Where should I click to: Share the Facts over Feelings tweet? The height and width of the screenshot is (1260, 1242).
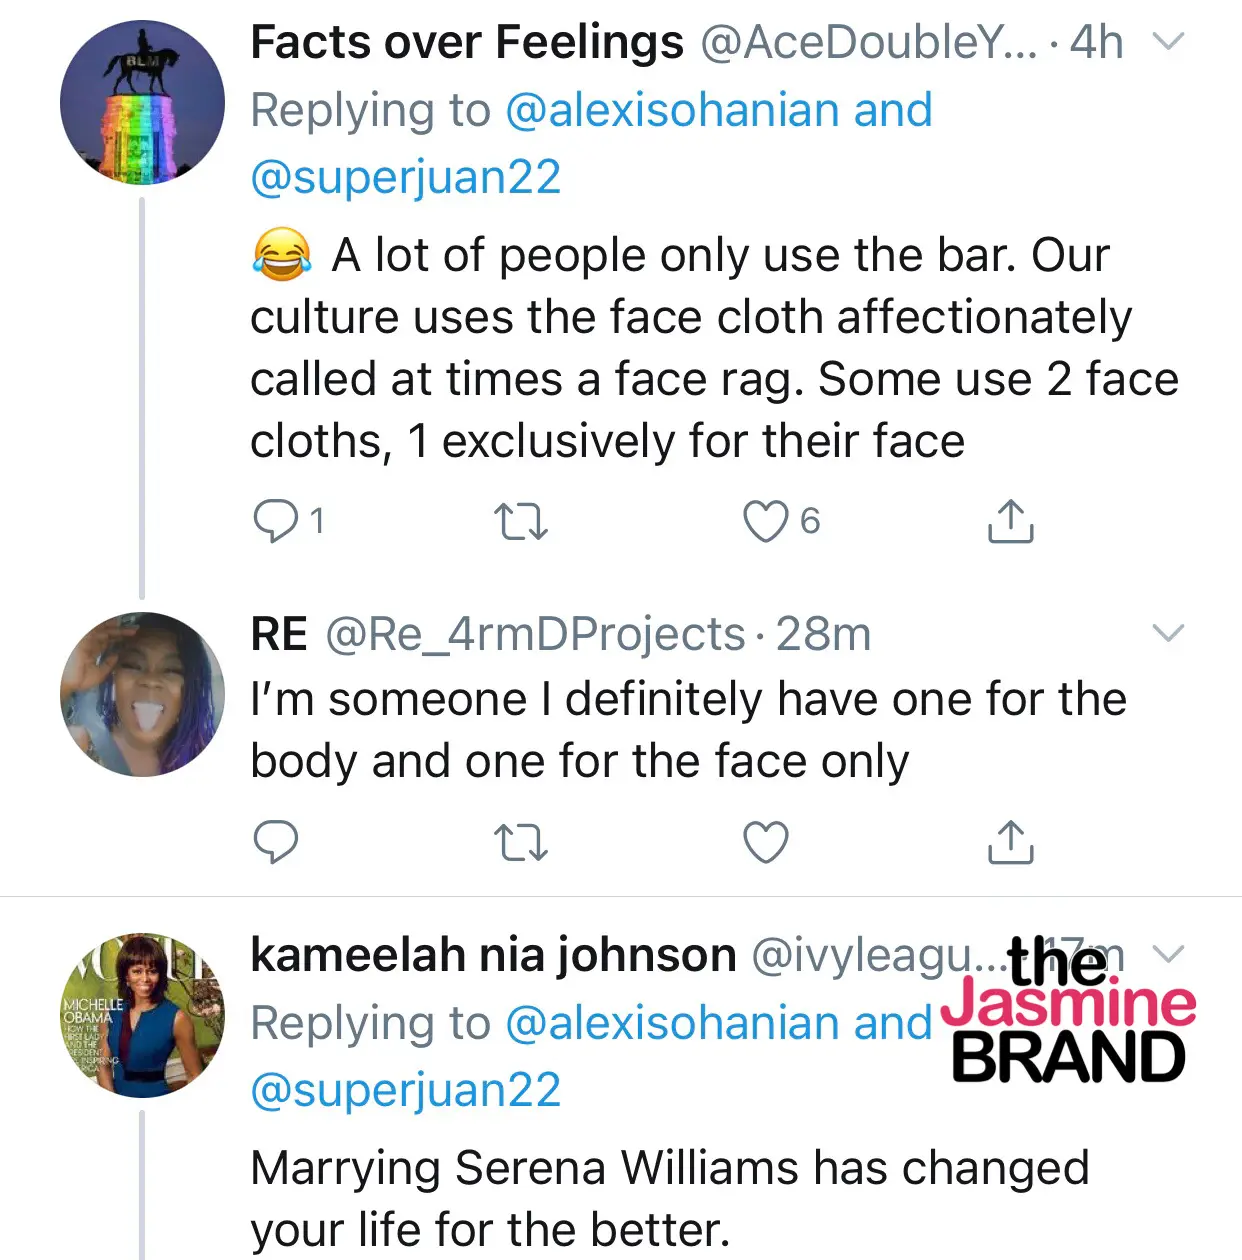(1010, 521)
